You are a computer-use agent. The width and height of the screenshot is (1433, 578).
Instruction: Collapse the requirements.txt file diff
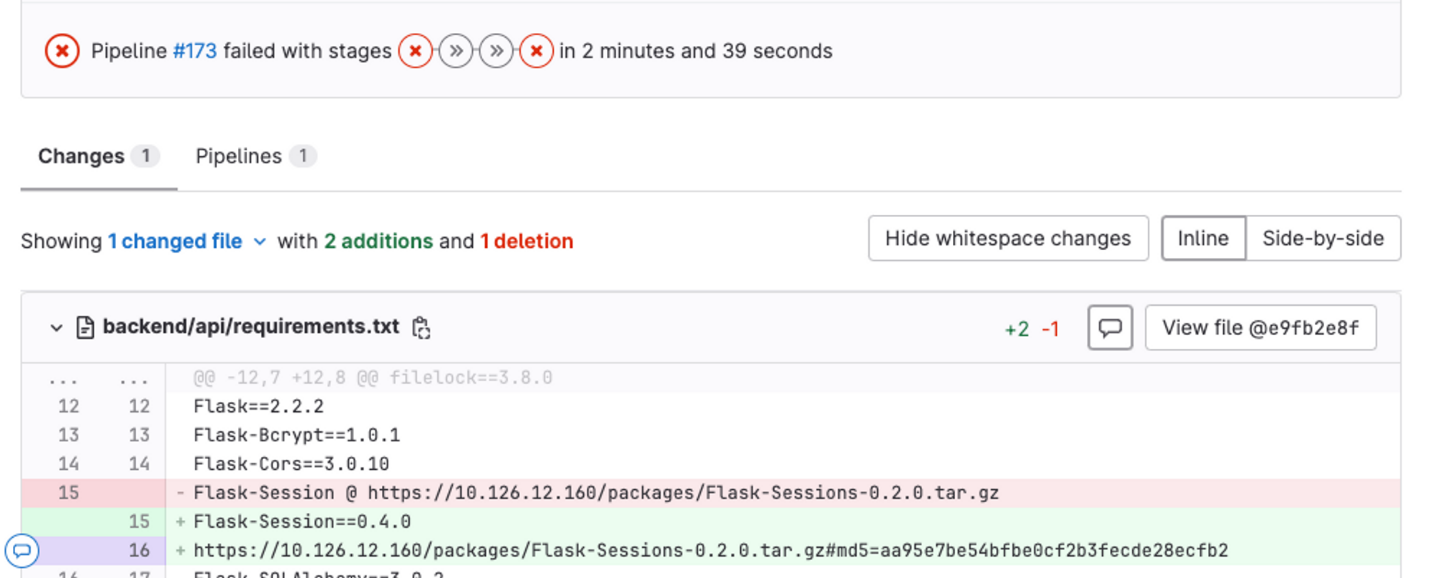pyautogui.click(x=56, y=328)
